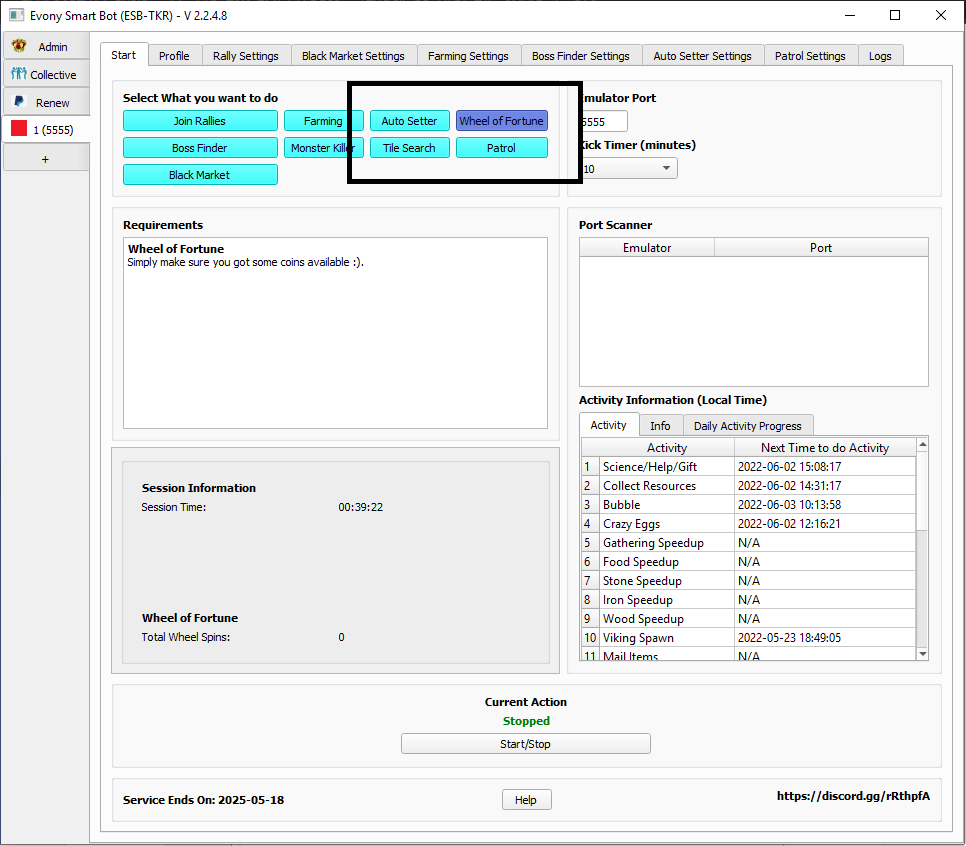Open the discord.gg invite link
This screenshot has width=966, height=846.
click(x=853, y=796)
